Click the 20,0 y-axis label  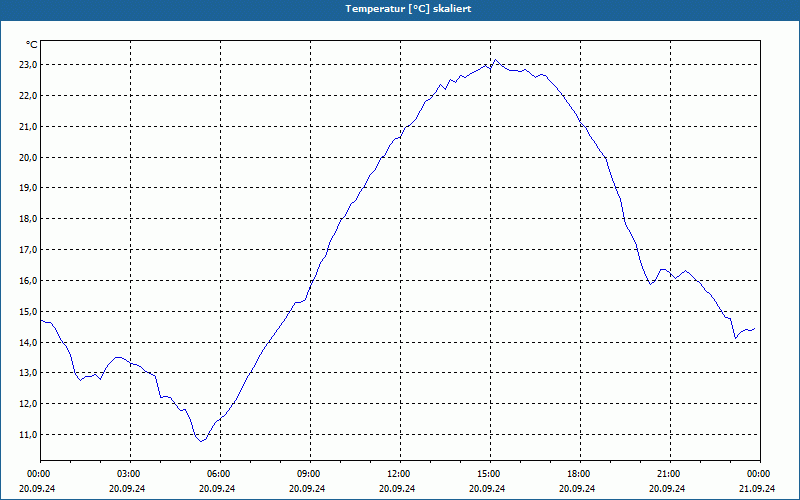click(x=28, y=157)
